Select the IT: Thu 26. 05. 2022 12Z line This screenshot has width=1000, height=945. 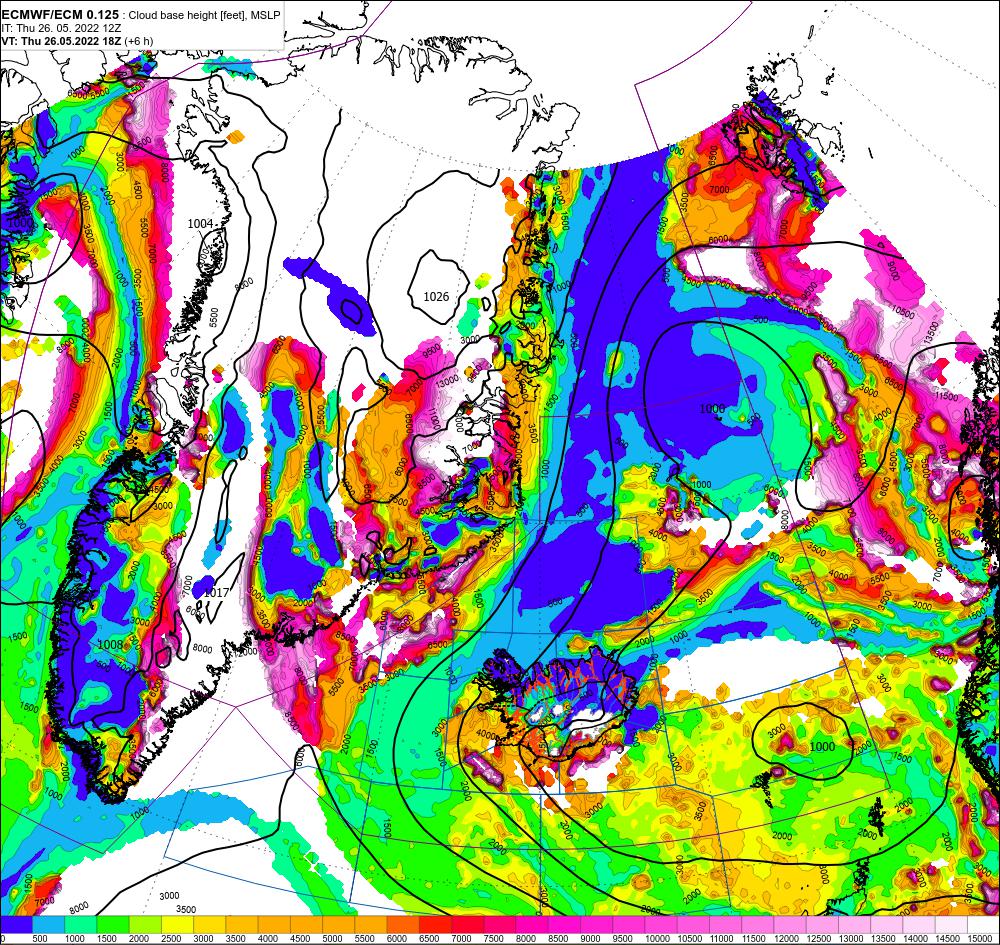pyautogui.click(x=61, y=28)
